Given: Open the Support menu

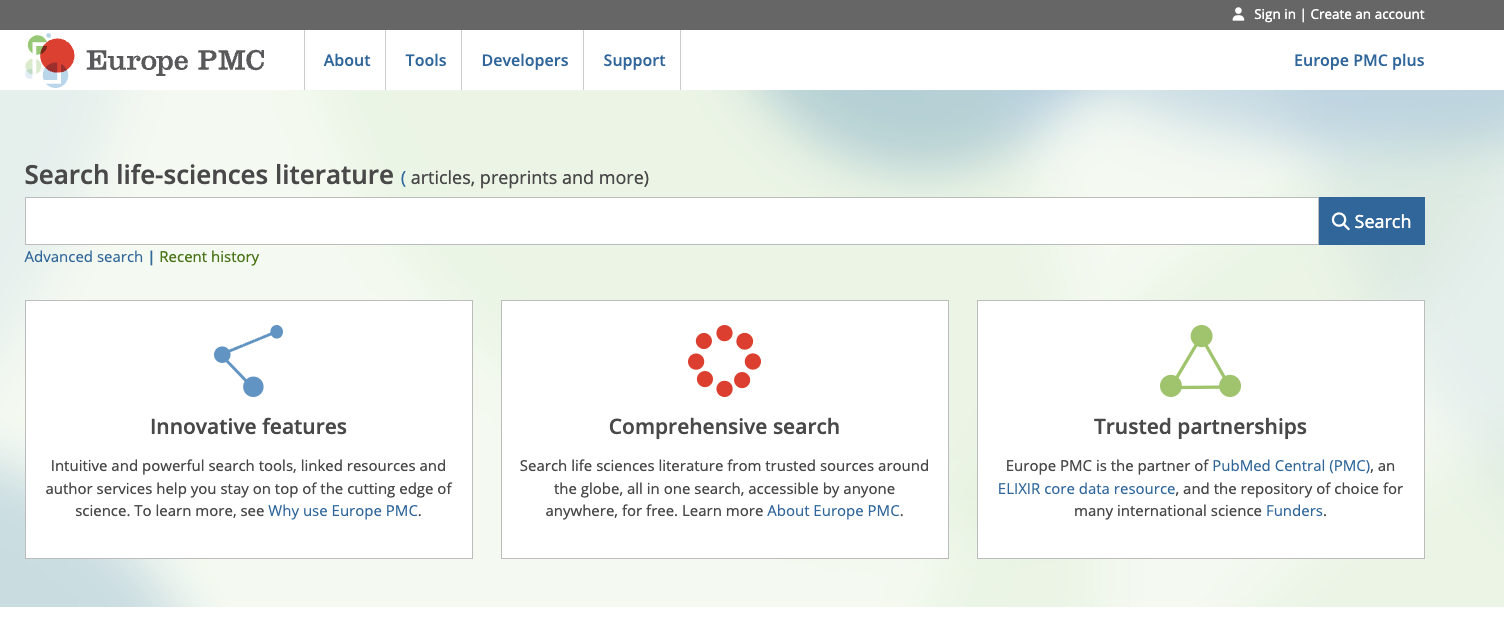Looking at the screenshot, I should (634, 60).
